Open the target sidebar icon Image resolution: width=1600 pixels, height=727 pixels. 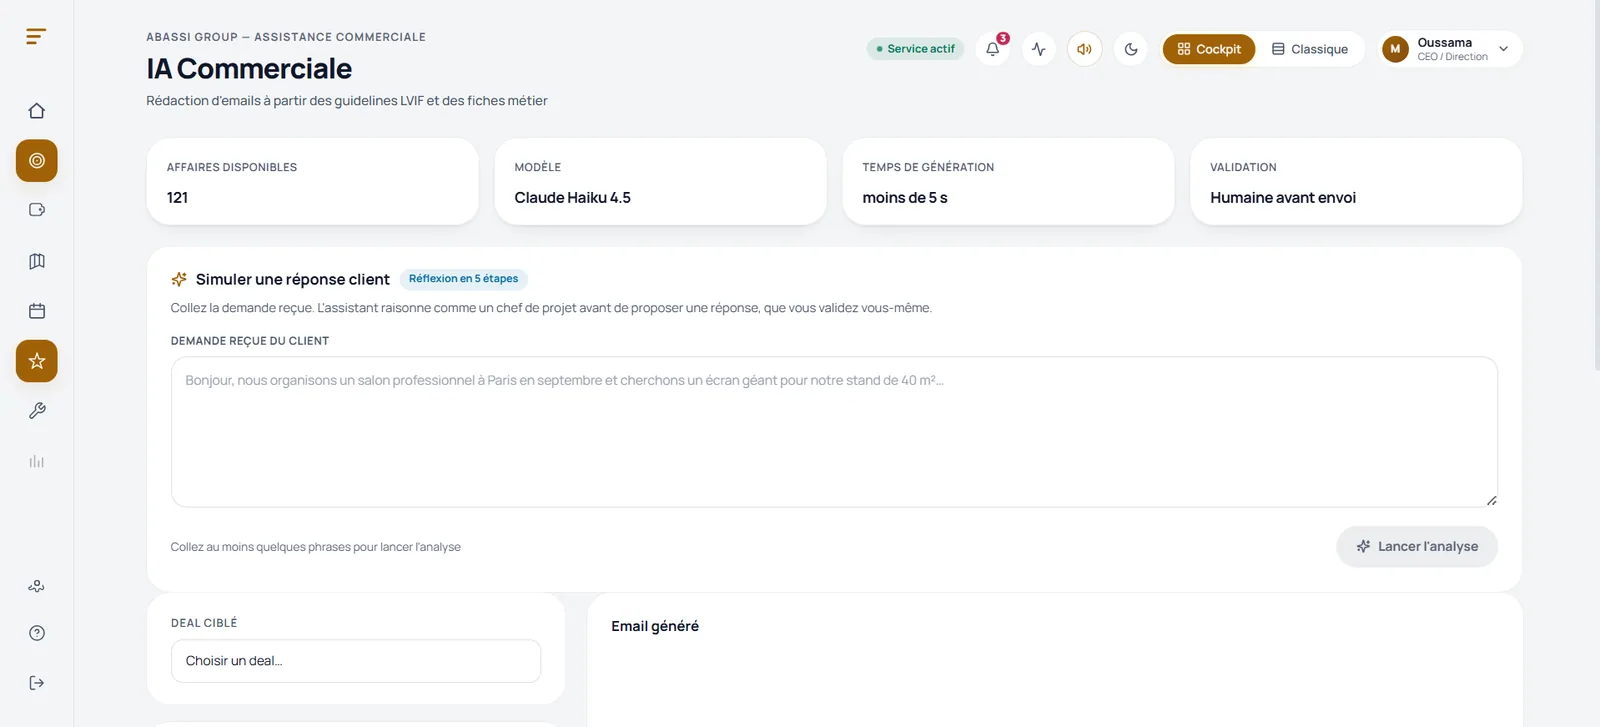[37, 161]
